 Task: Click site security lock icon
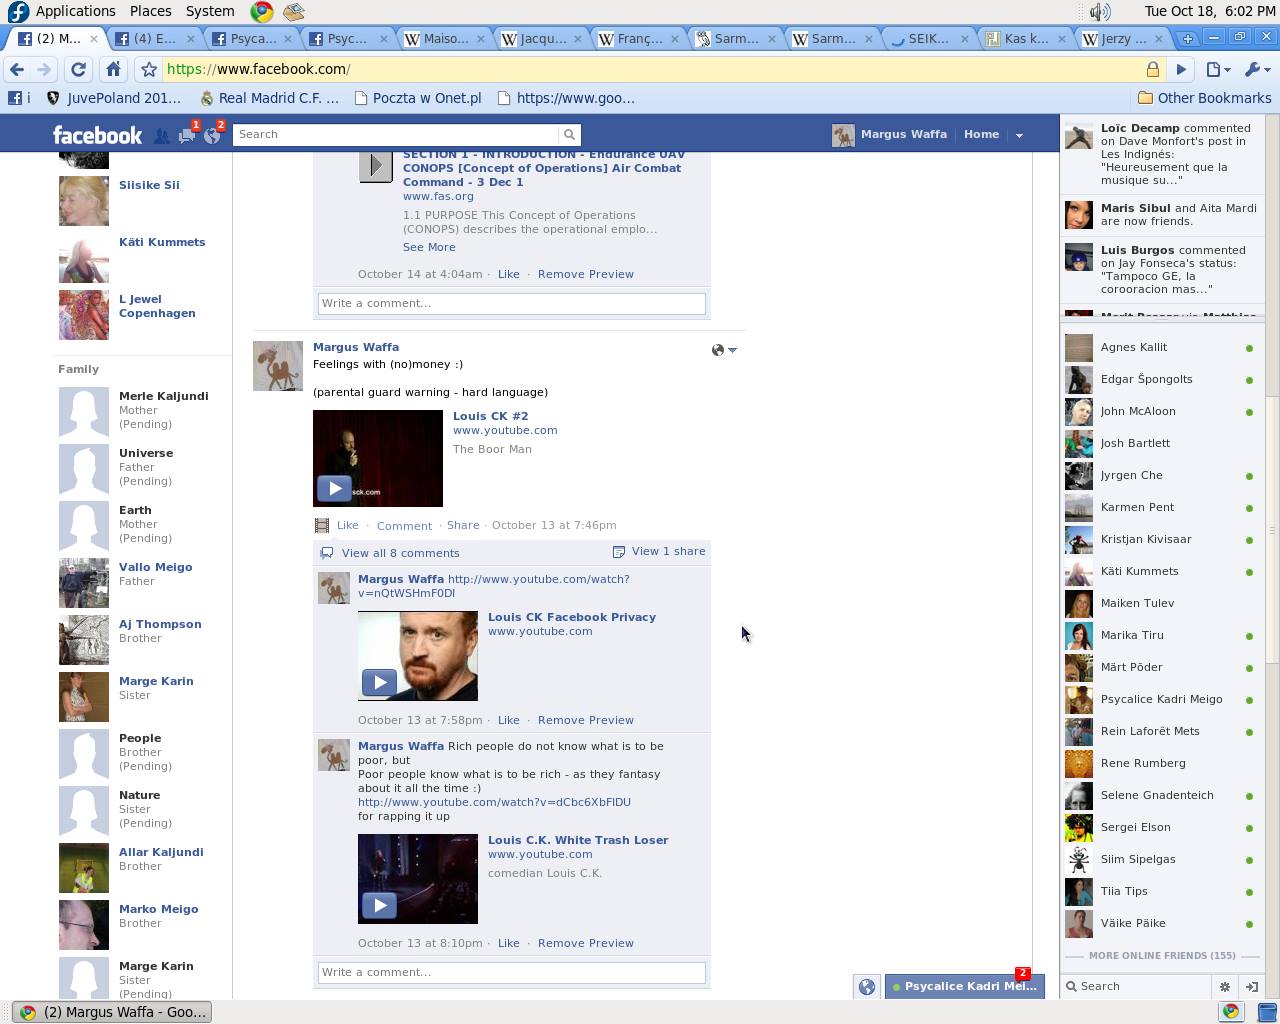click(1153, 69)
